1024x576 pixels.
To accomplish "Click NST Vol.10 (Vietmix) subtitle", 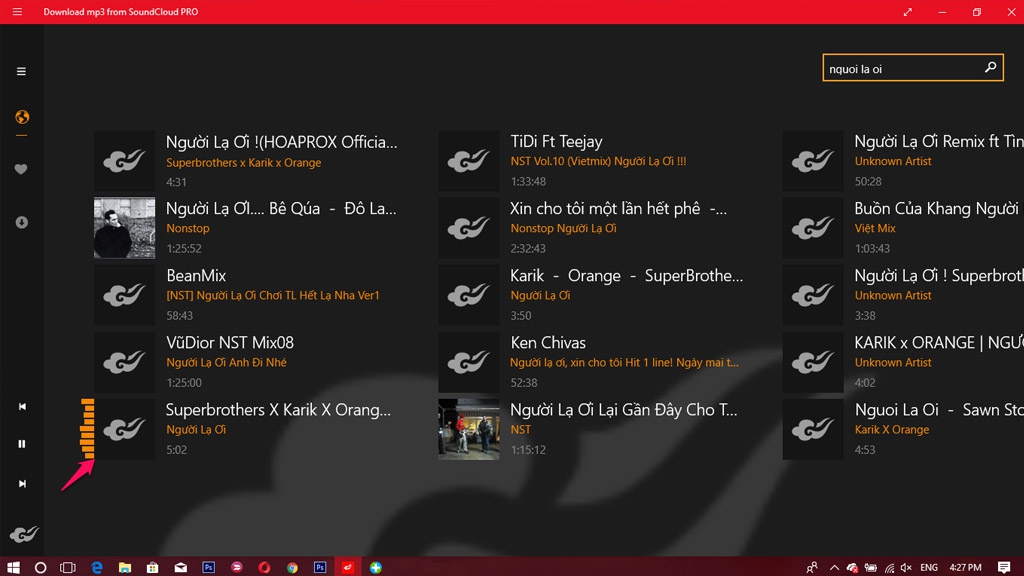I will click(598, 161).
